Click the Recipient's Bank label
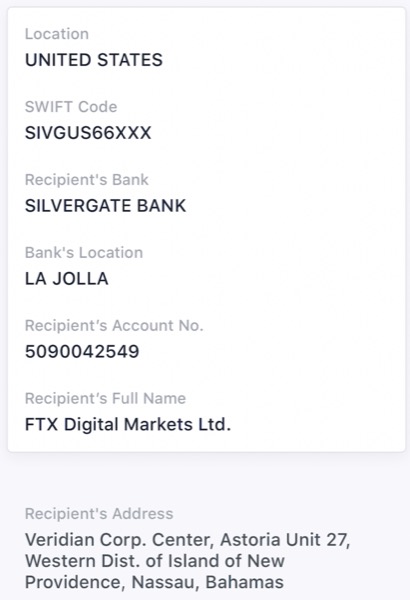Viewport: 410px width, 600px height. [x=87, y=180]
